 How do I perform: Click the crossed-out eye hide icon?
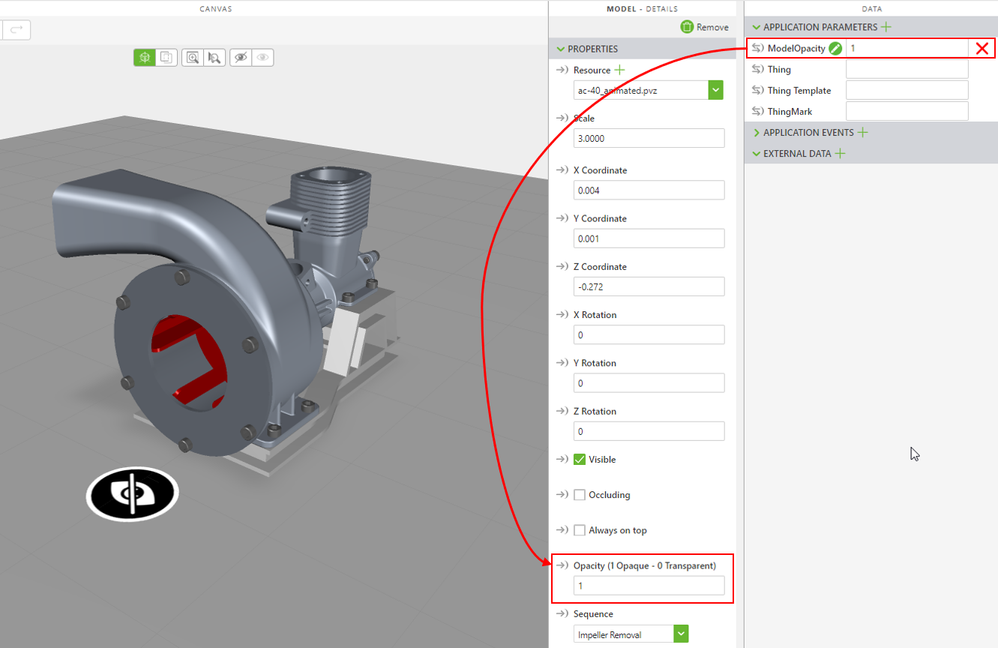pos(240,58)
